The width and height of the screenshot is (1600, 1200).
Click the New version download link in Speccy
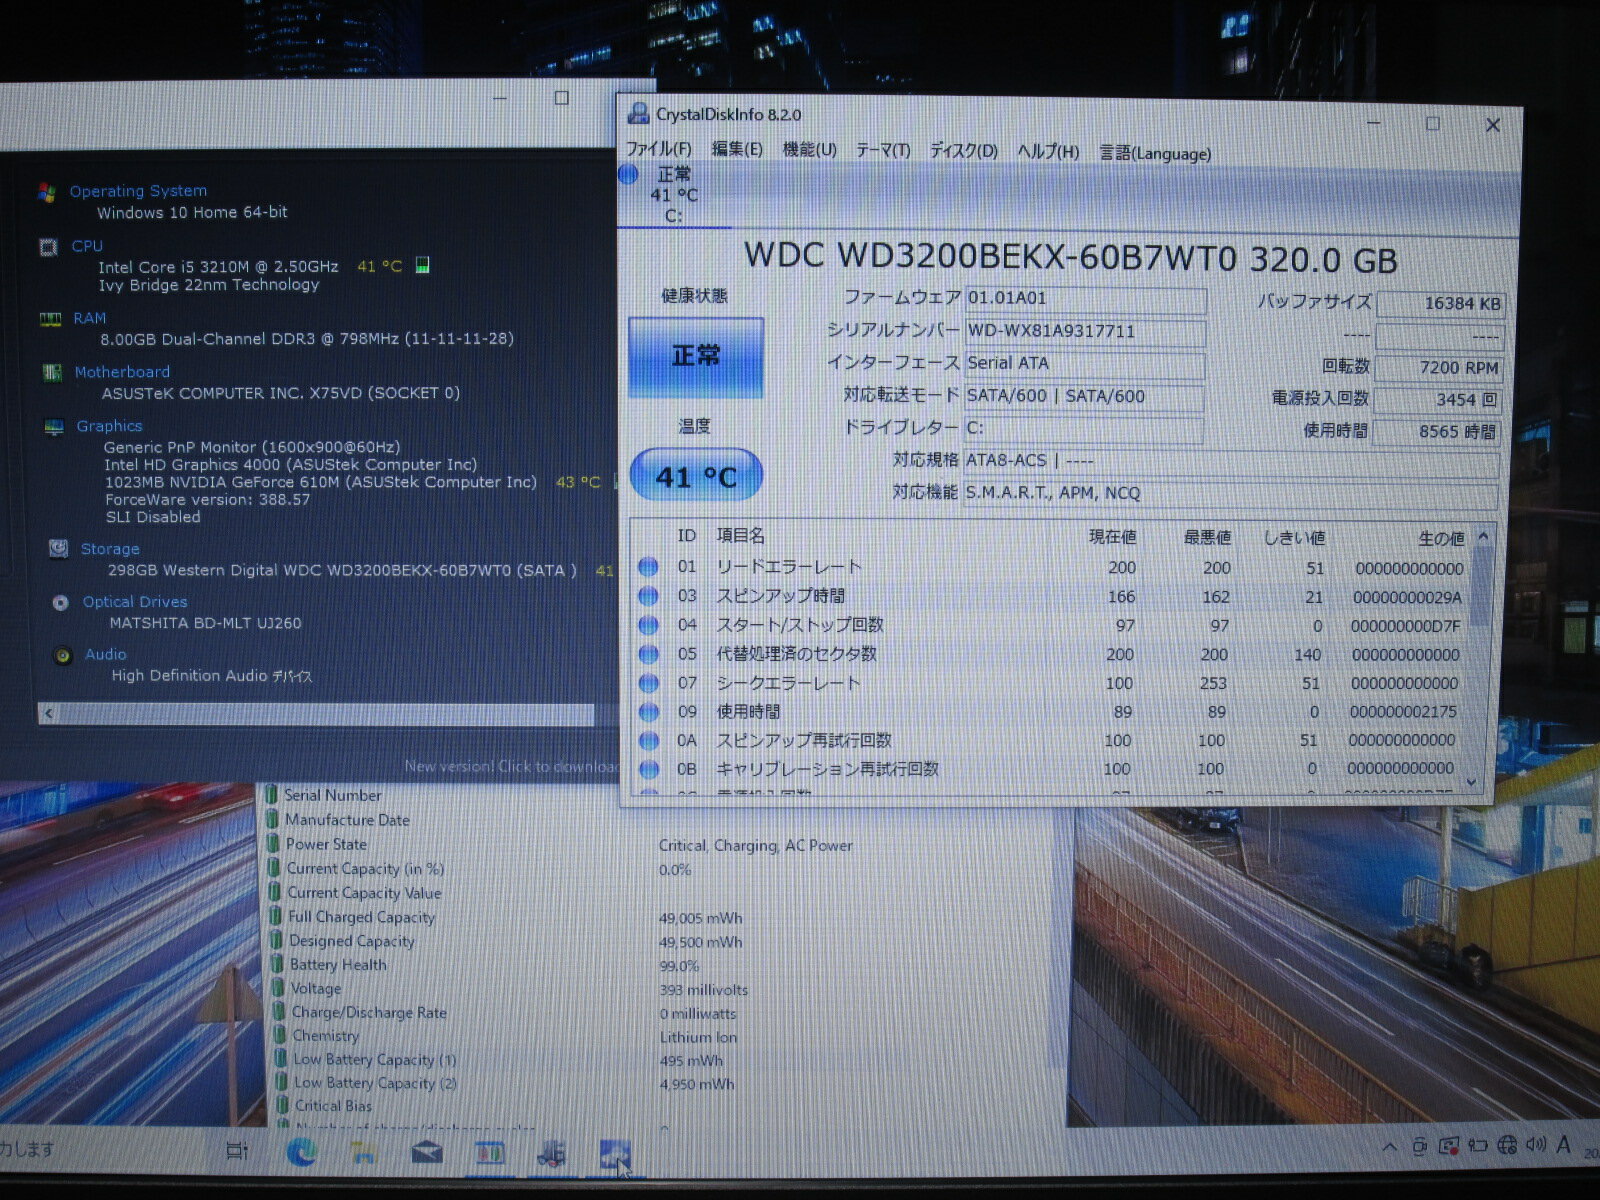click(511, 766)
